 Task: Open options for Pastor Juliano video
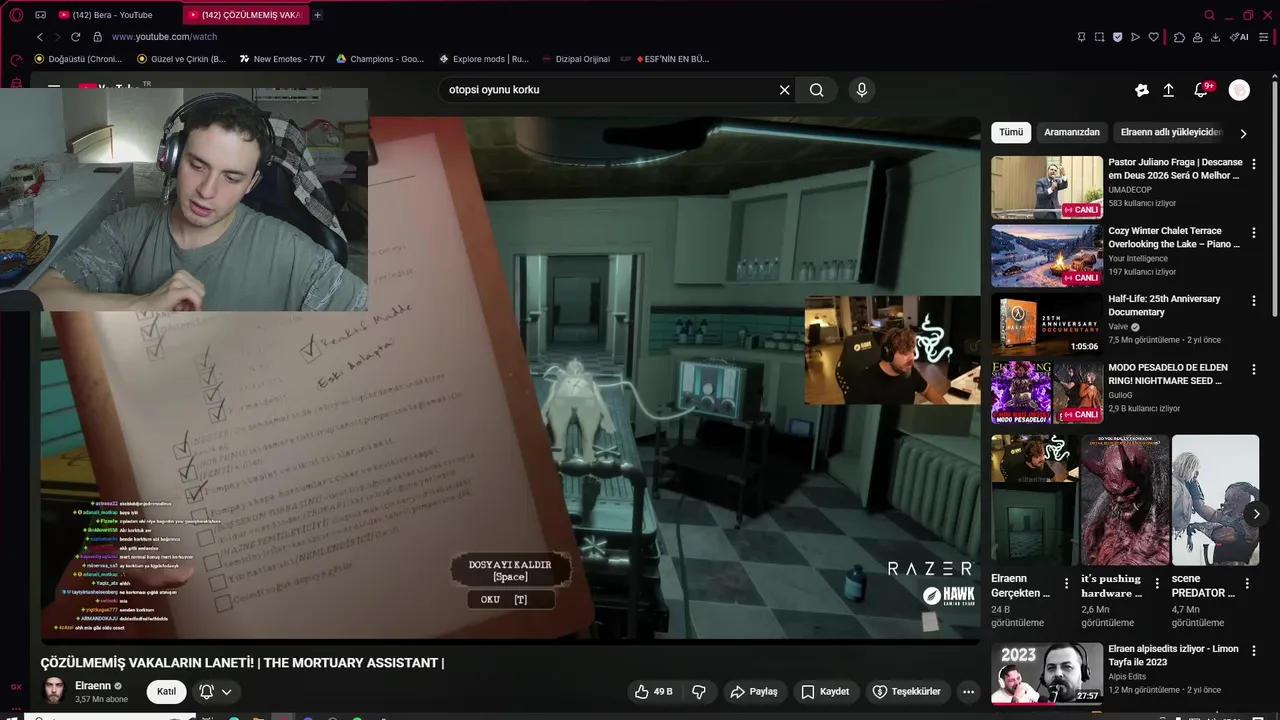tap(1254, 164)
